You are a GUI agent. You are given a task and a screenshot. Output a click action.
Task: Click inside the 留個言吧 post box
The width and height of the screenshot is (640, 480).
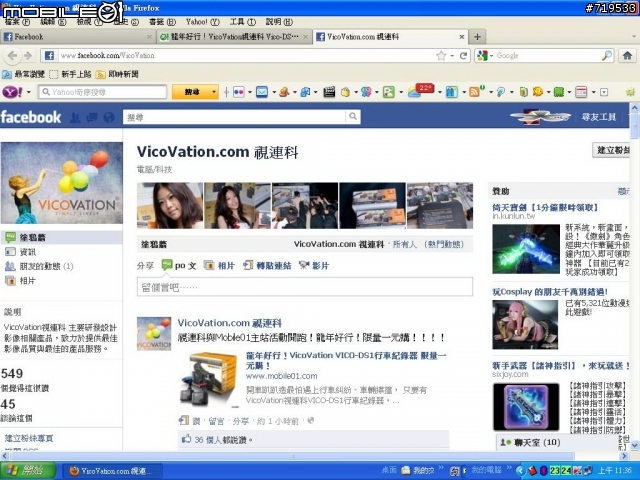point(305,287)
